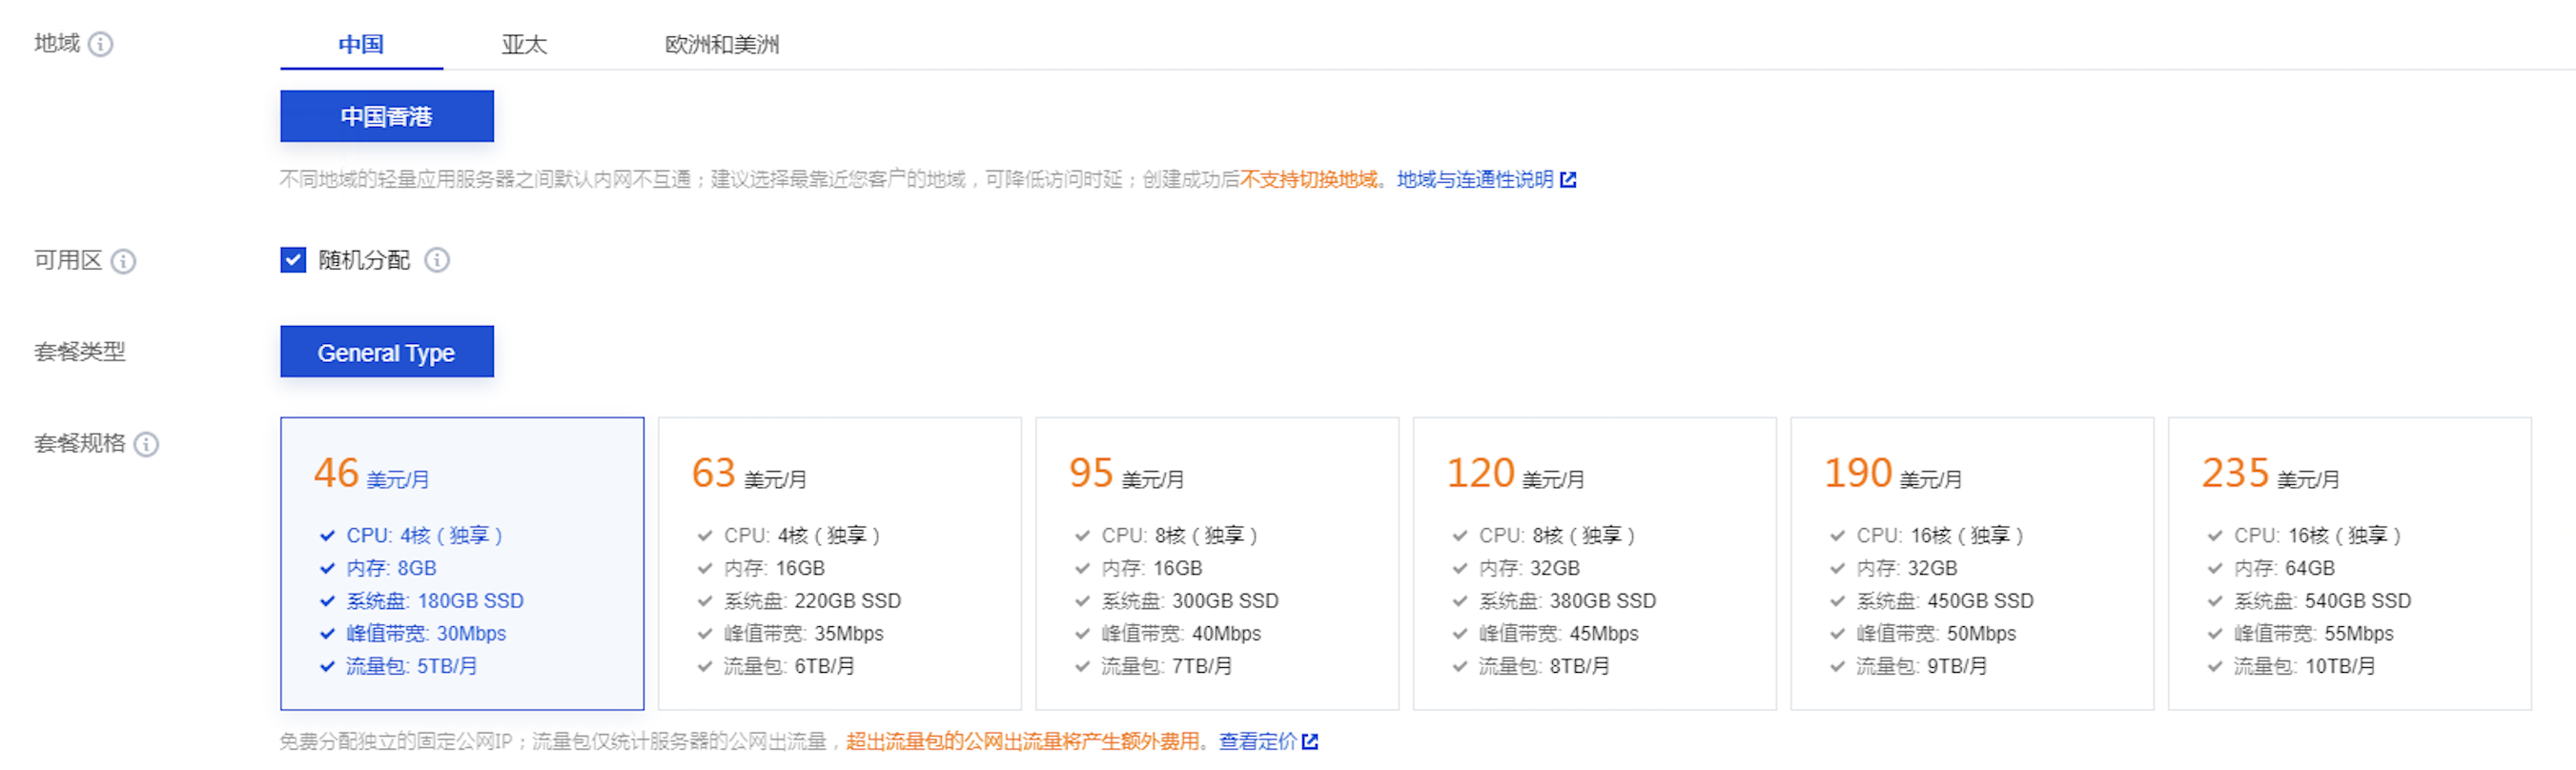Open the 查看定价 pricing link
This screenshot has height=770, width=2576.
pyautogui.click(x=1257, y=741)
